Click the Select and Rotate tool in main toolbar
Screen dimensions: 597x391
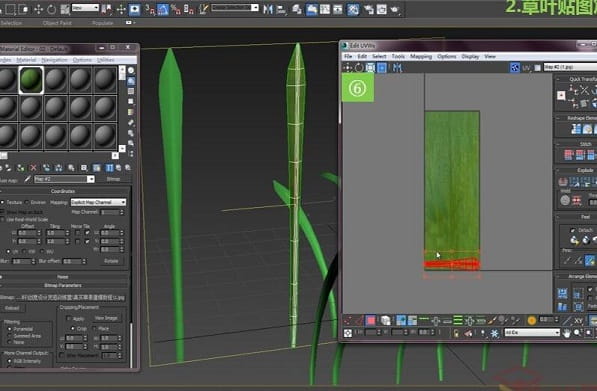tap(51, 9)
